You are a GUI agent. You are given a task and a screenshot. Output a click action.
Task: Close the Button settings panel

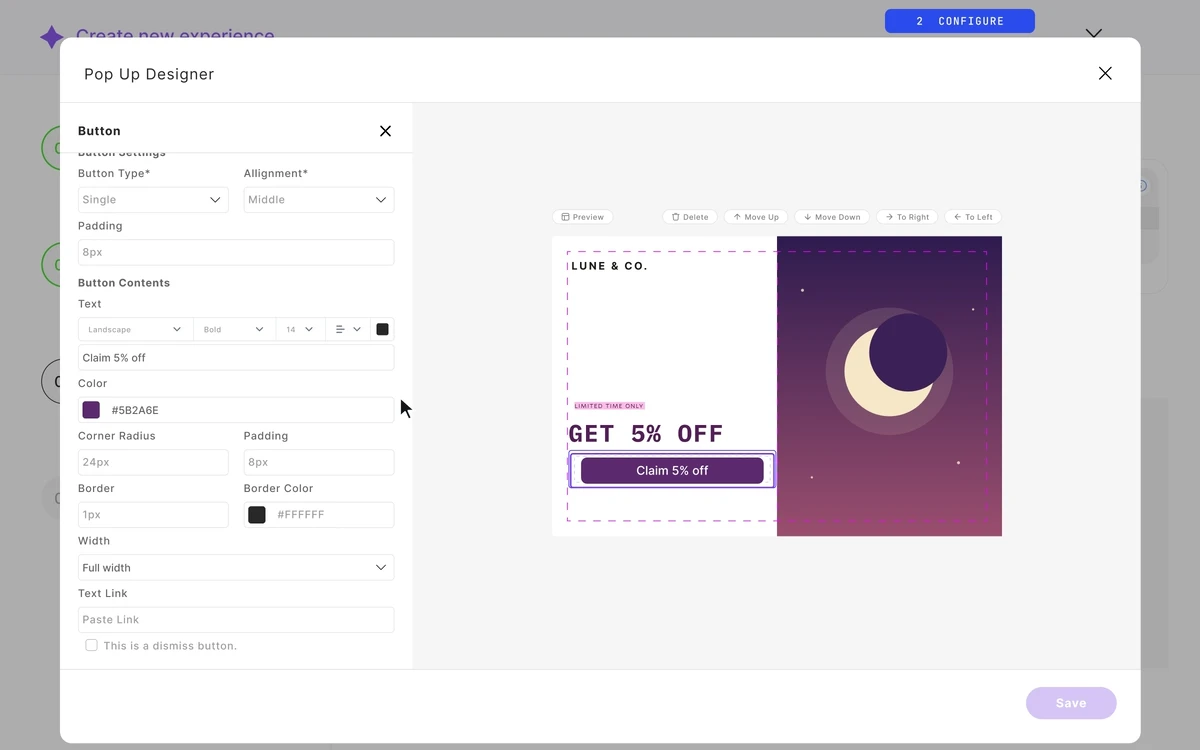point(385,131)
